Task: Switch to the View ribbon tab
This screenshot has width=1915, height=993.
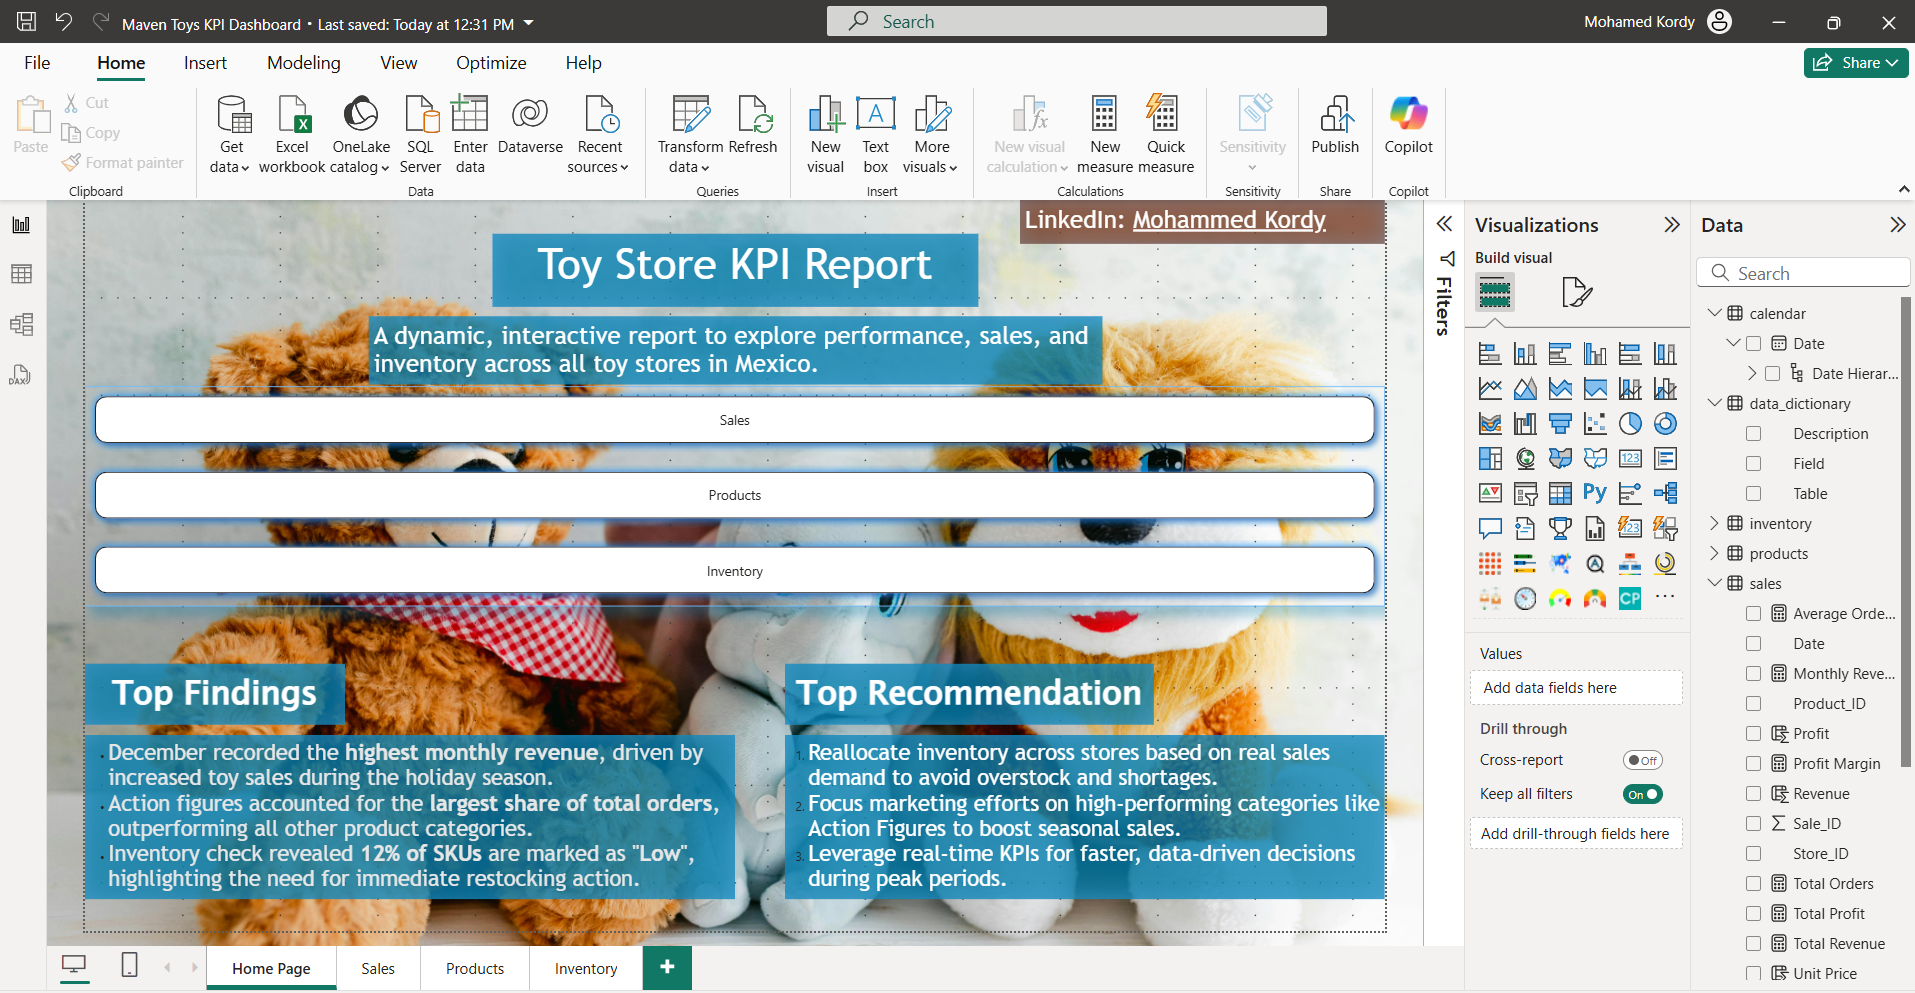Action: click(398, 63)
